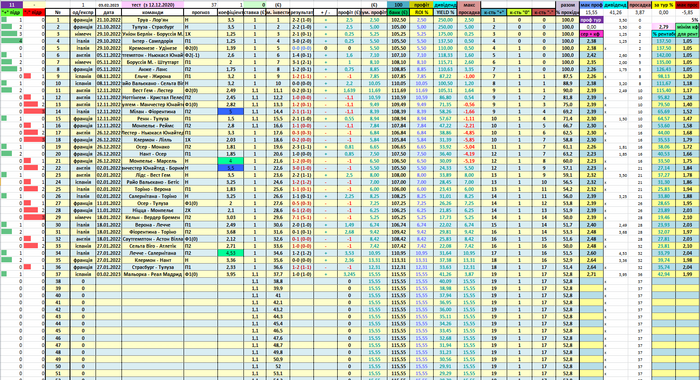Click the yellow 'за тур %' header cell
This screenshot has width=700, height=380.
[x=663, y=5]
